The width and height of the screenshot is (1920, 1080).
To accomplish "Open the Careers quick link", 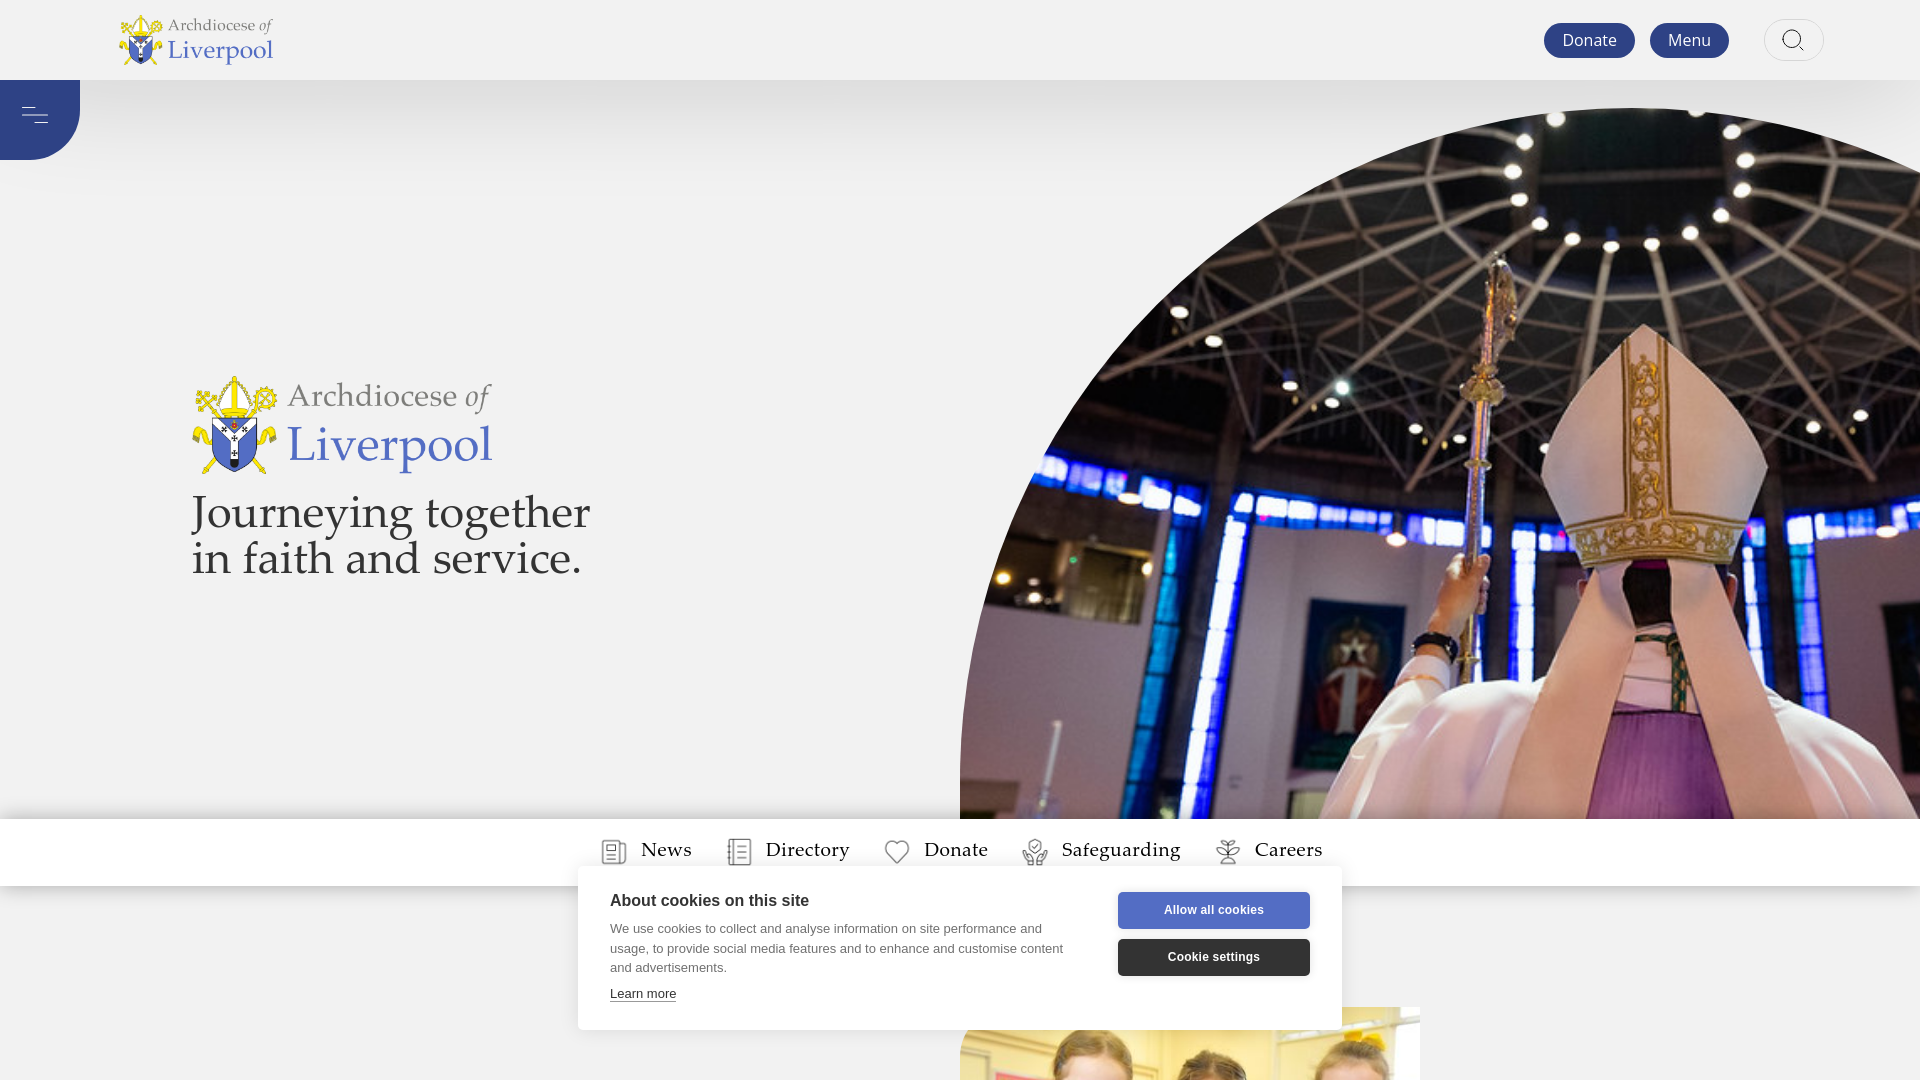I will click(1288, 850).
